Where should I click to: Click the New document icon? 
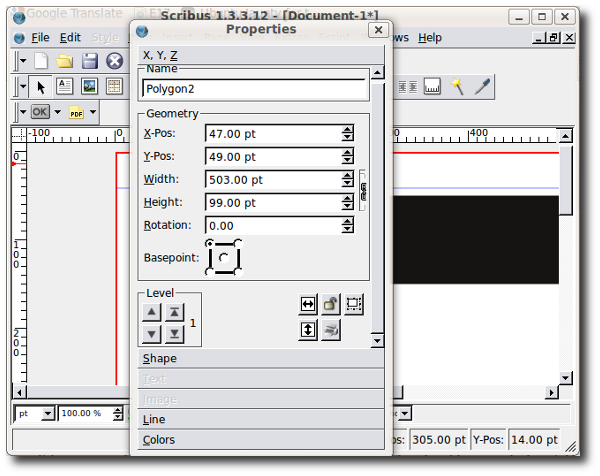coord(41,61)
